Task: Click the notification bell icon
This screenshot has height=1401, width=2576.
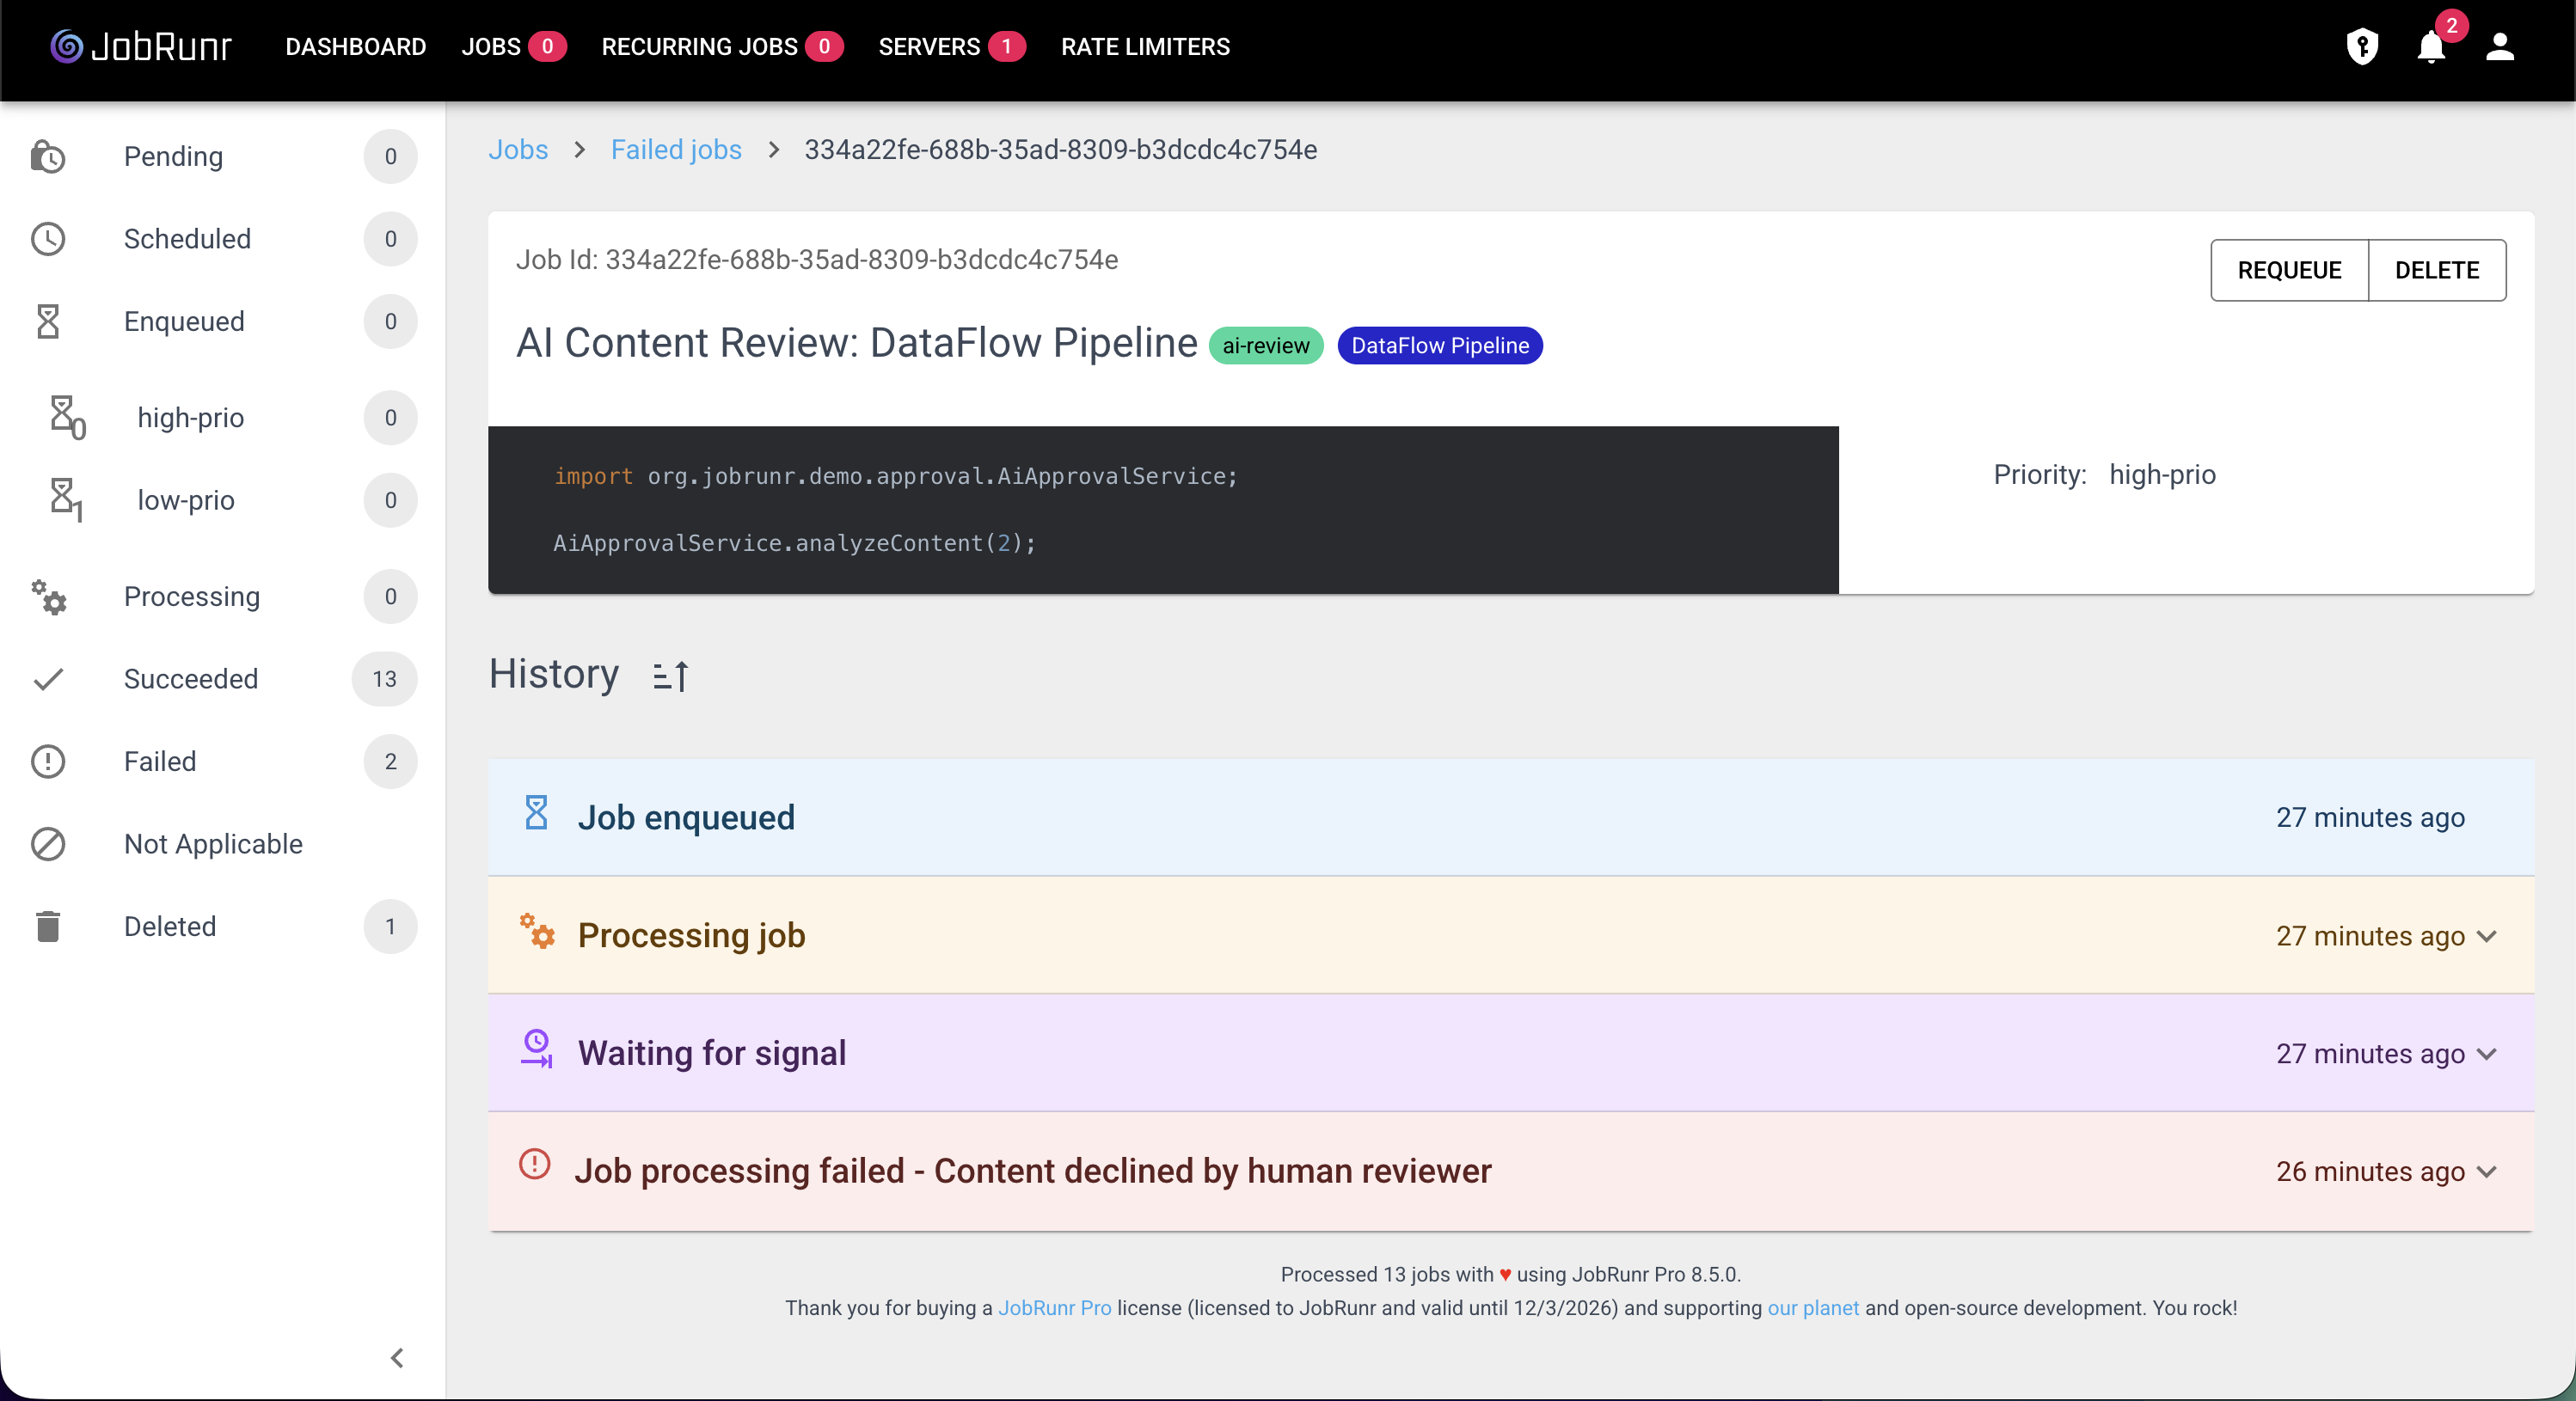Action: 2430,47
